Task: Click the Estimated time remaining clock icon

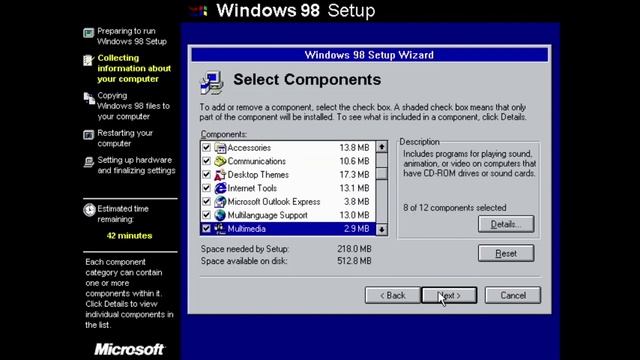Action: click(x=89, y=210)
